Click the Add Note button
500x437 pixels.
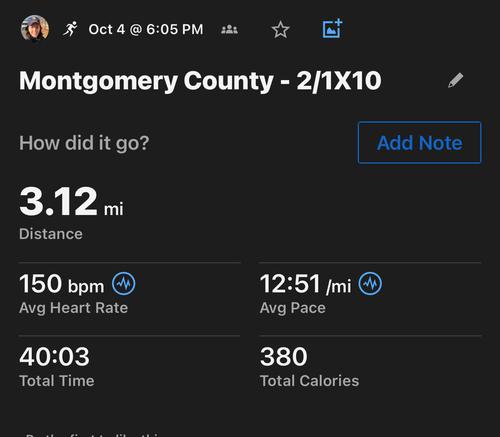pyautogui.click(x=420, y=143)
